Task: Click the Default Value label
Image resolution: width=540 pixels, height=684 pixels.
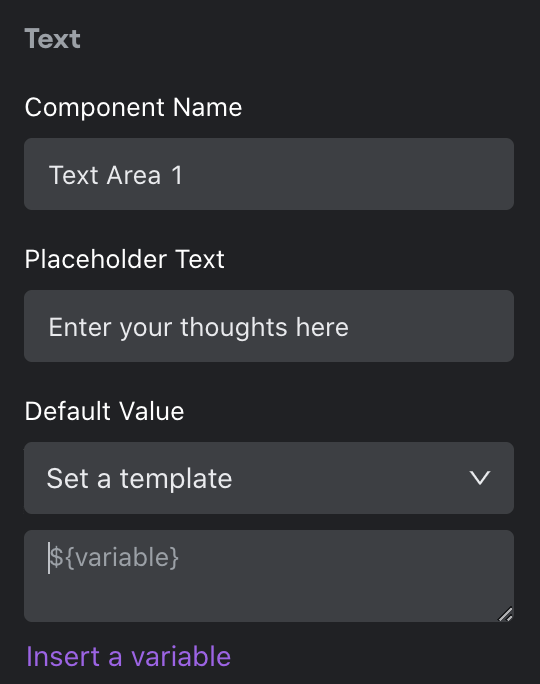Action: (x=104, y=411)
